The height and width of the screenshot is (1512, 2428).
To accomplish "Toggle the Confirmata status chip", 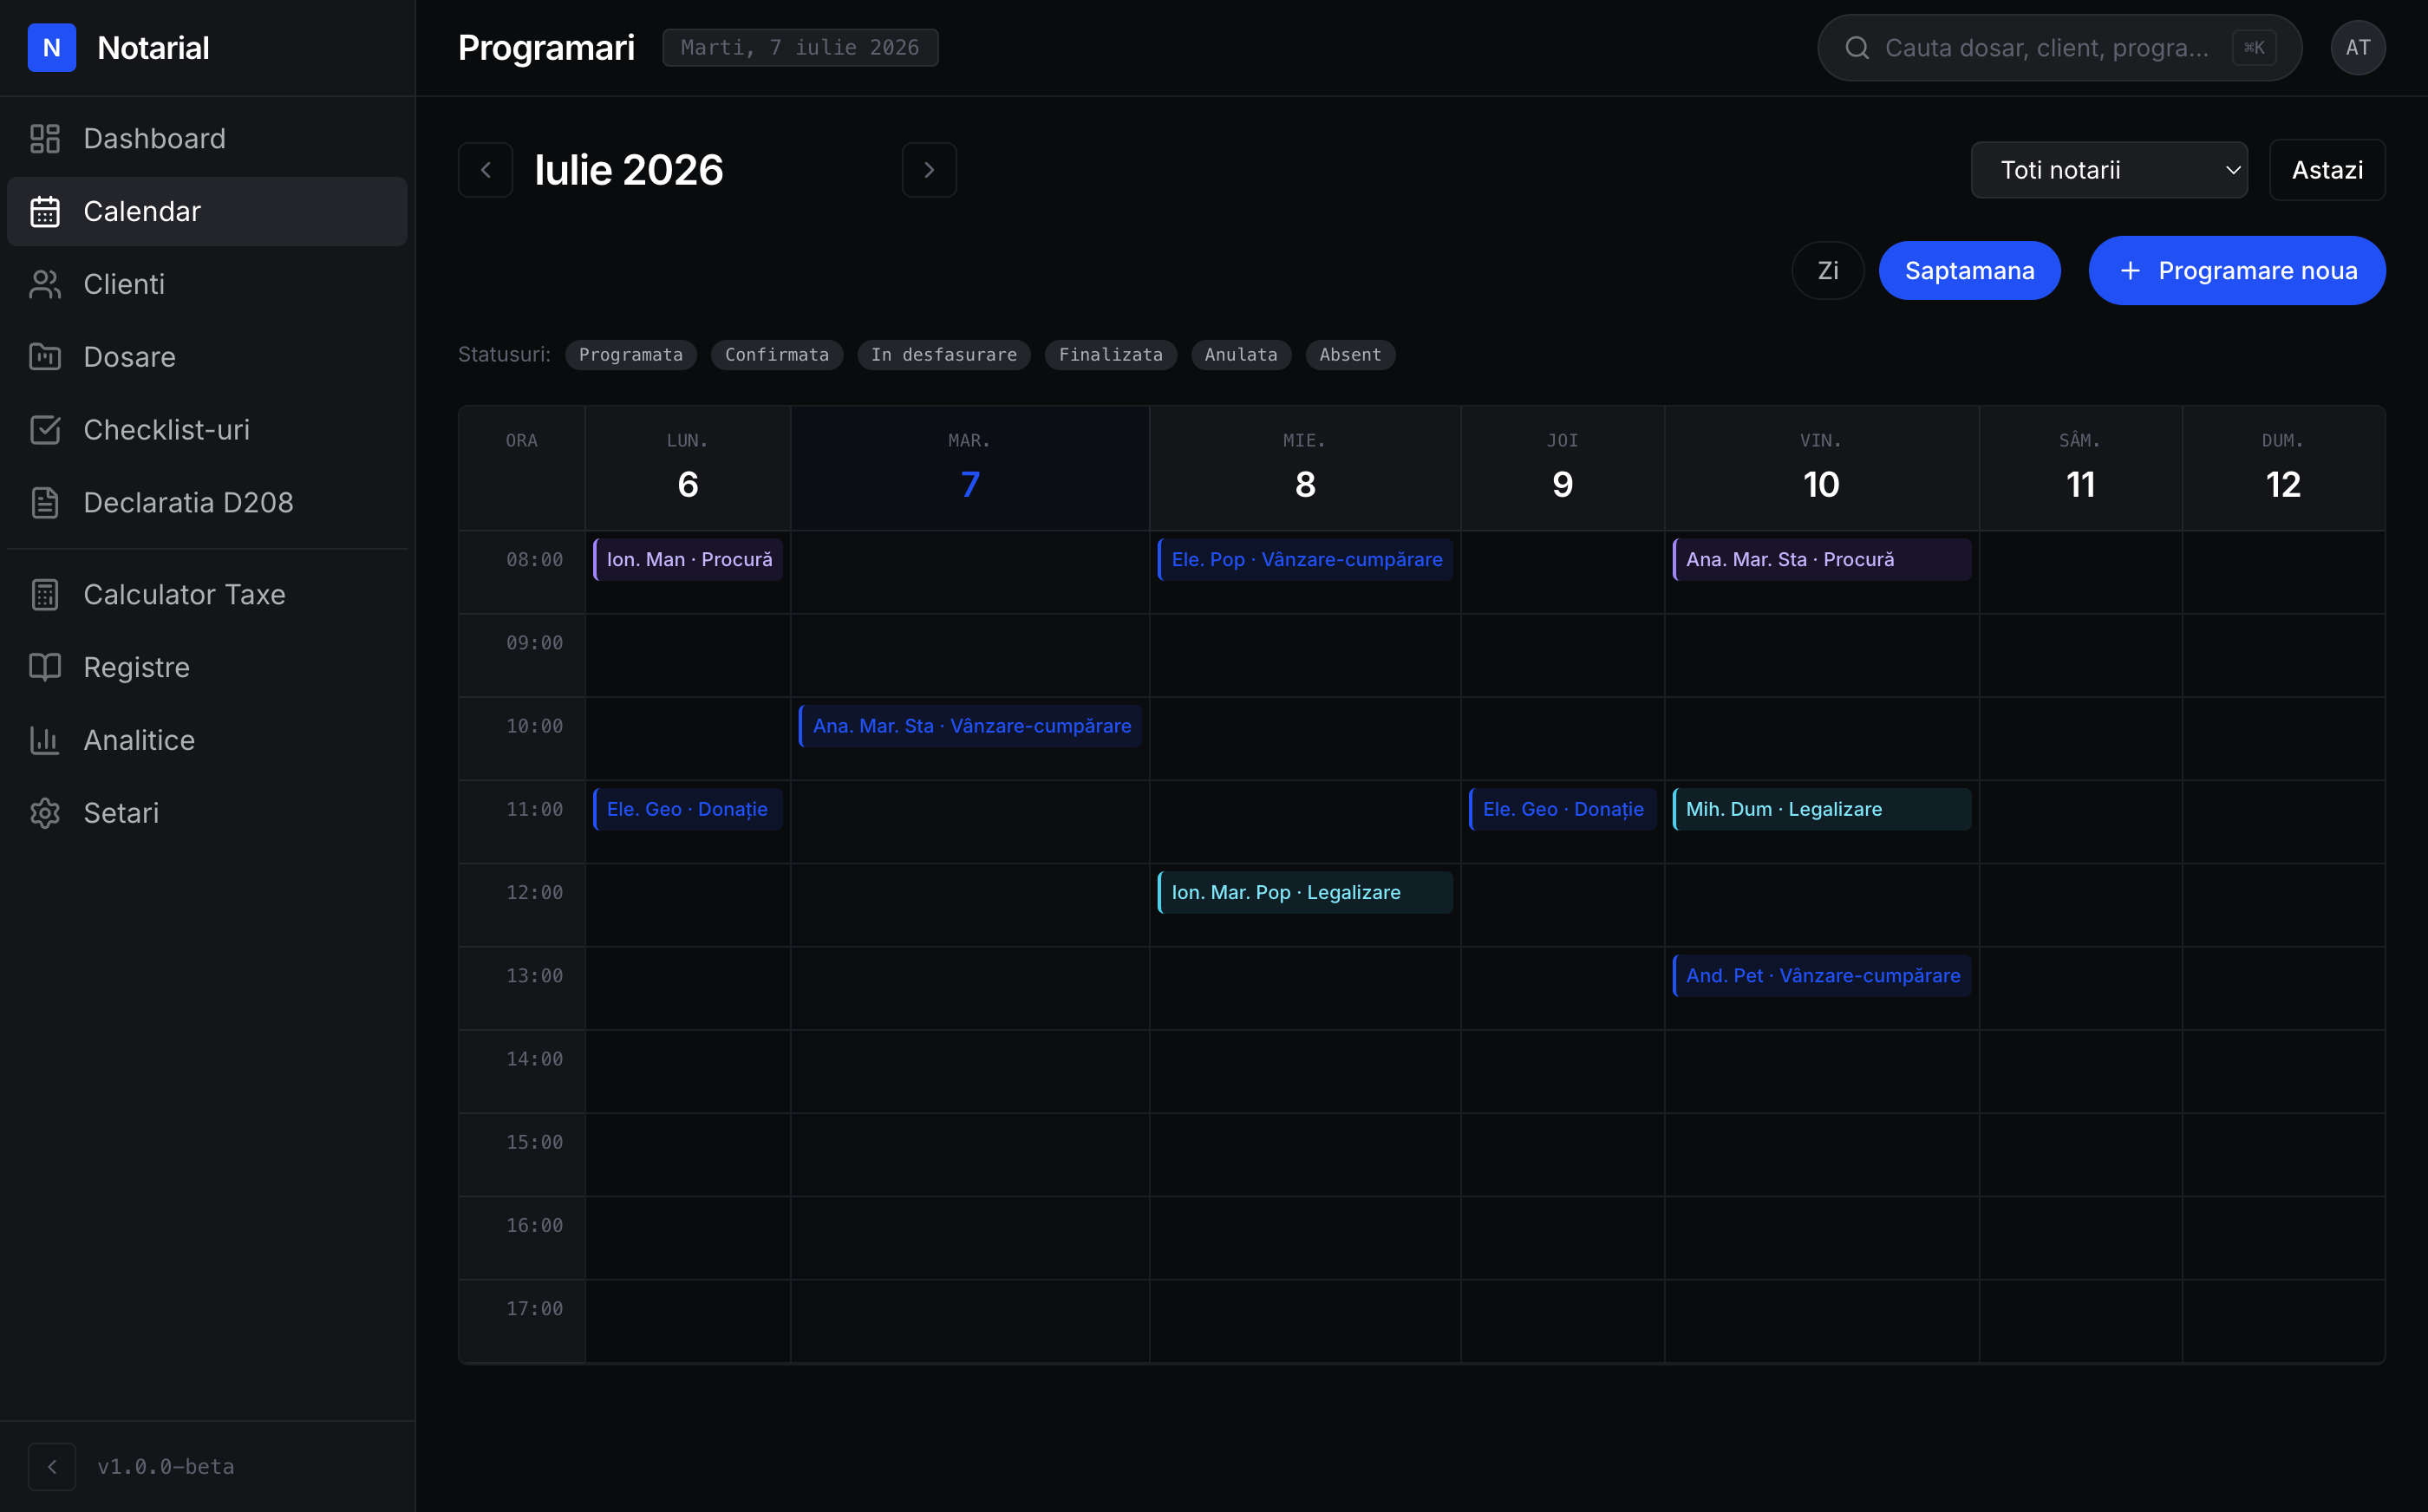I will [777, 354].
